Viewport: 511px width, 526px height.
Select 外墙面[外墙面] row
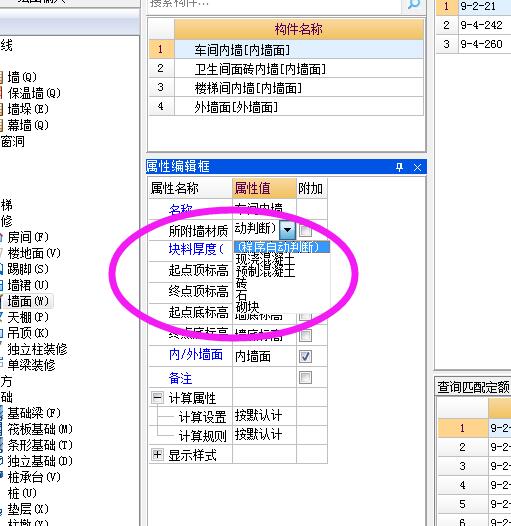(286, 107)
